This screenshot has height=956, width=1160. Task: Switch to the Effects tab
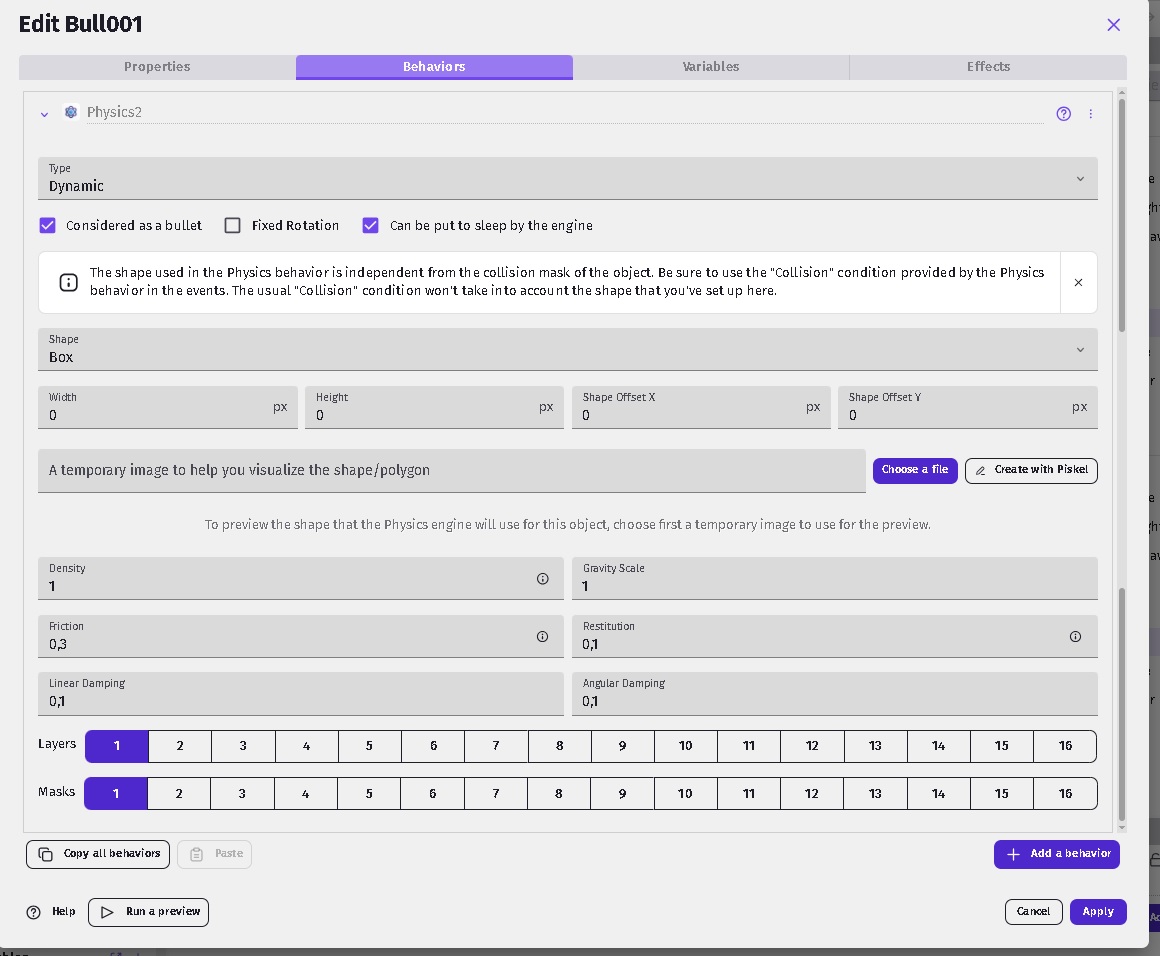pyautogui.click(x=988, y=67)
